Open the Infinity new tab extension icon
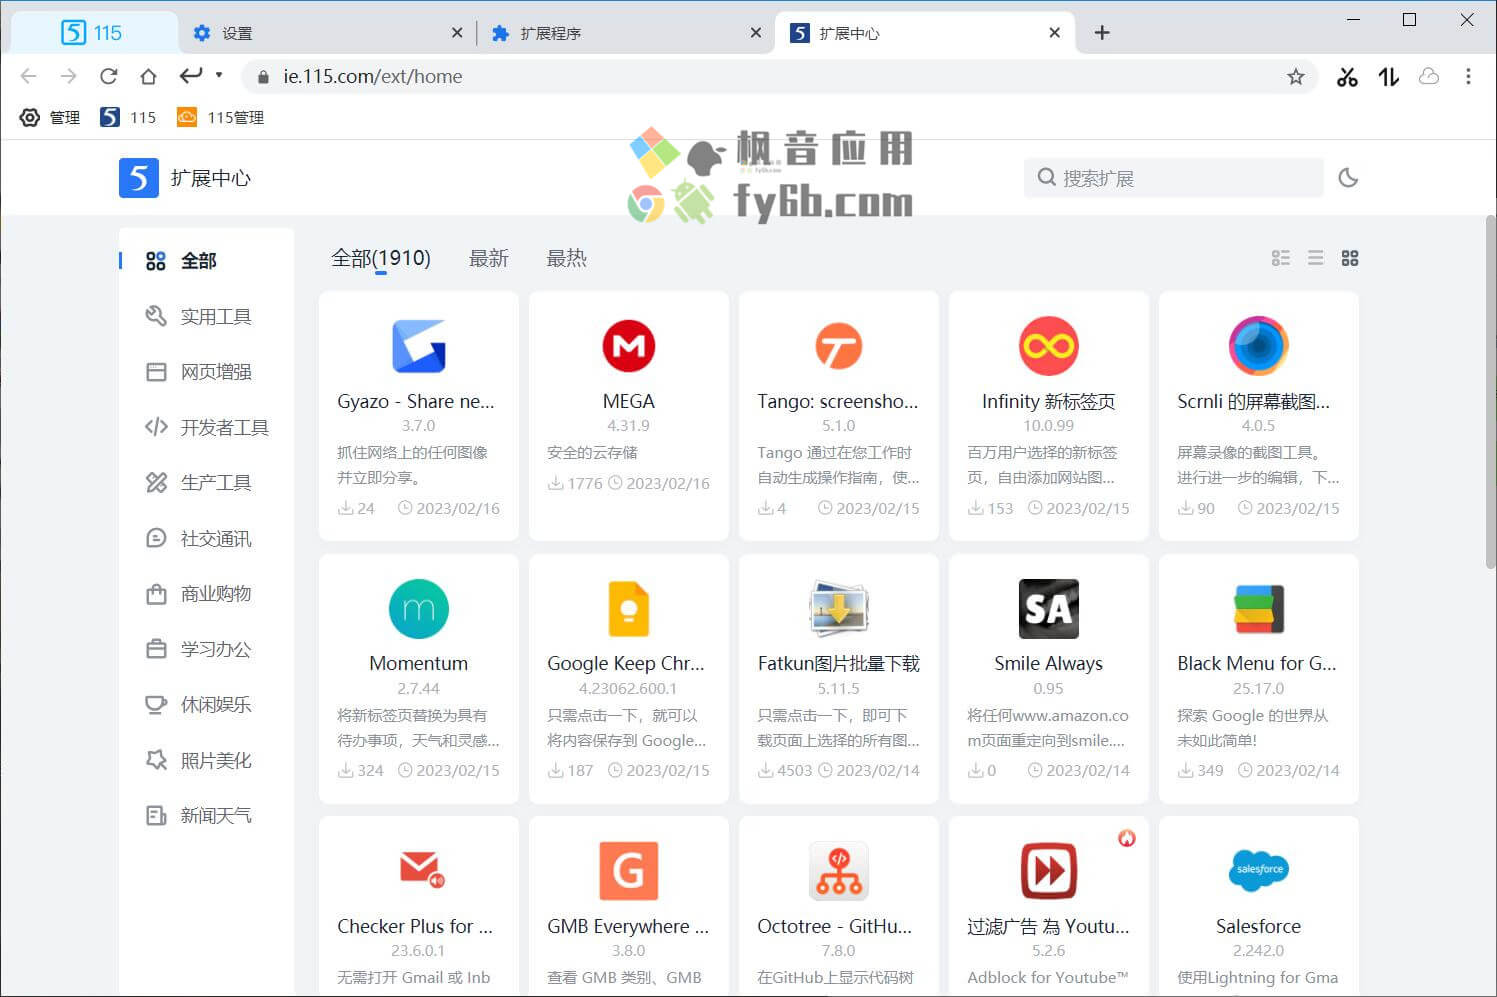 (x=1048, y=346)
